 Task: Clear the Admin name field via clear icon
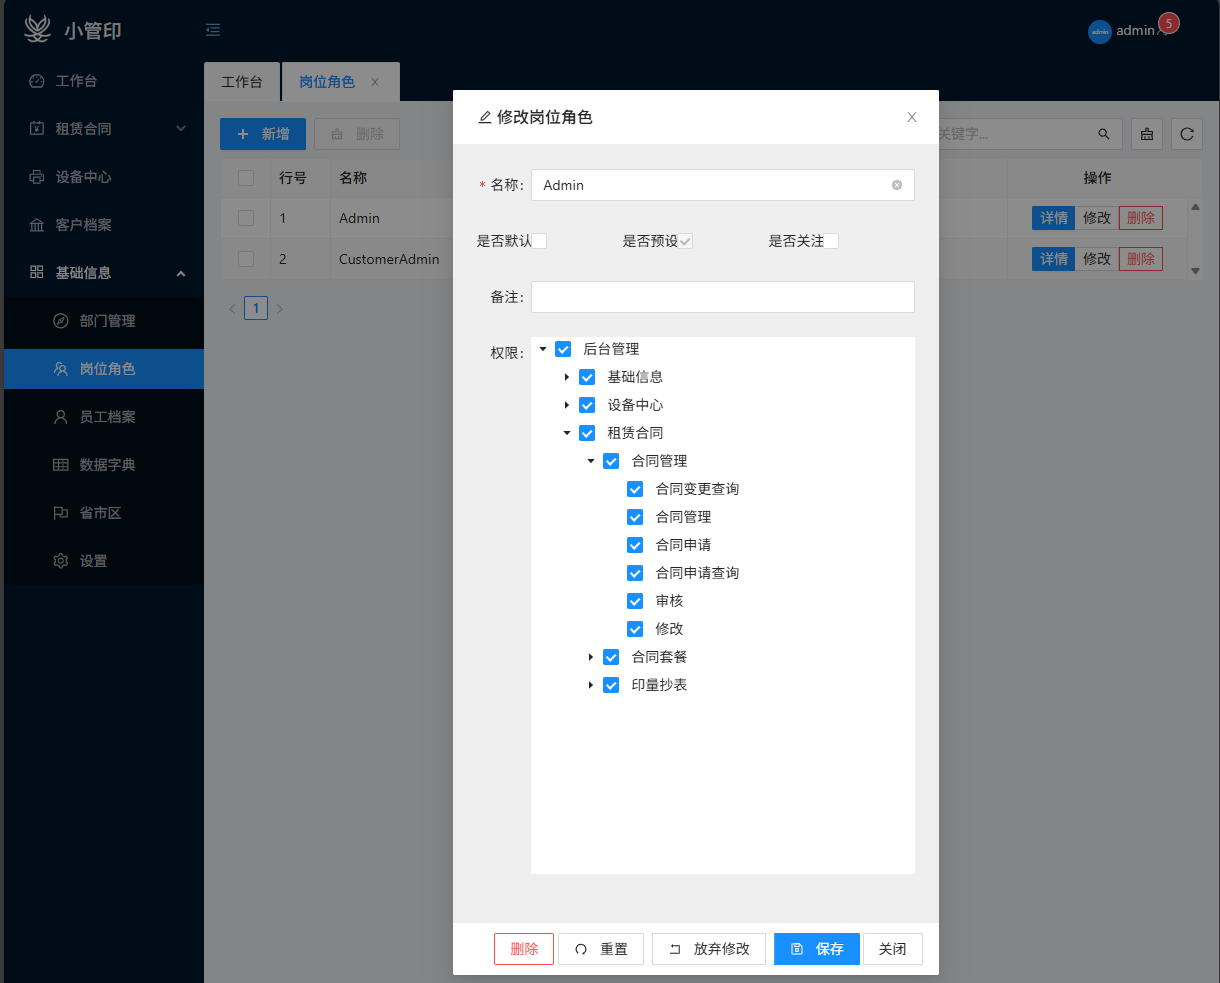click(897, 185)
